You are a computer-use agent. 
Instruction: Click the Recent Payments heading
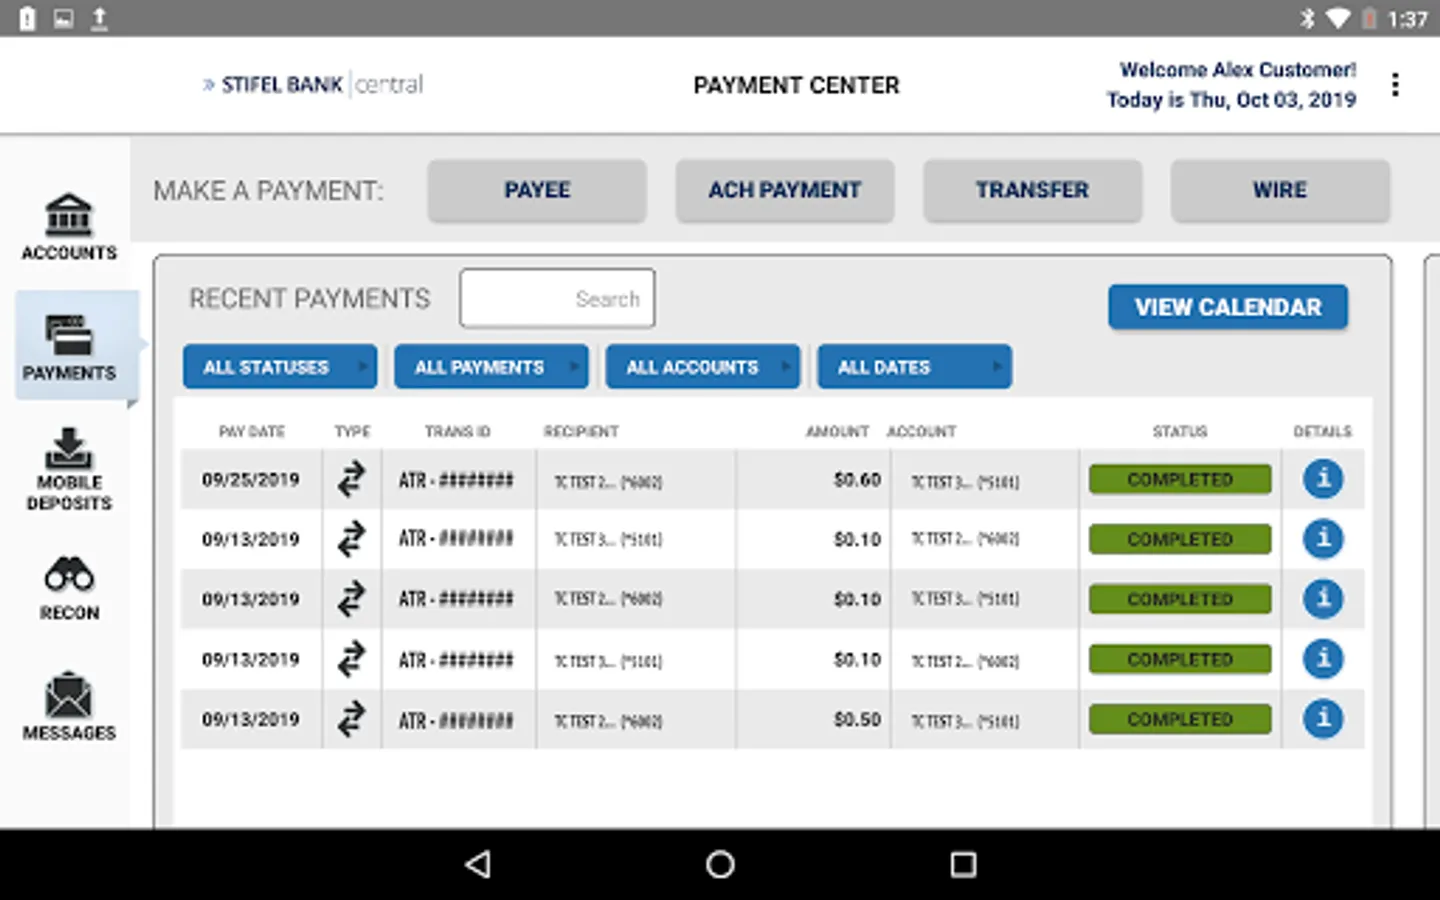click(310, 299)
